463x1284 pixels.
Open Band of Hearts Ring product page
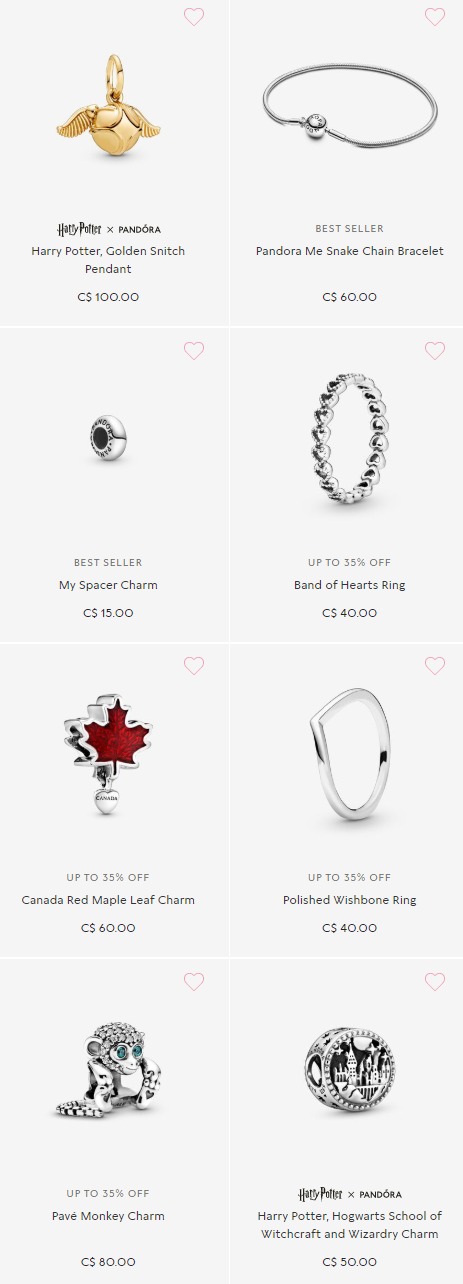tap(350, 585)
